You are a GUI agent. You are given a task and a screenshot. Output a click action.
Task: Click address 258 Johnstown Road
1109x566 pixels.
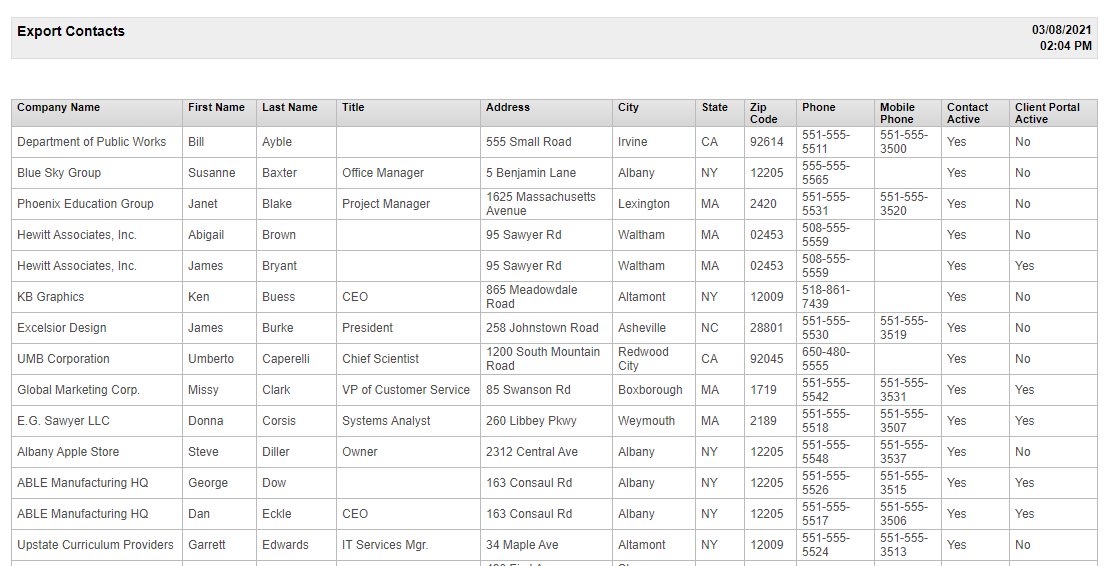tap(542, 328)
